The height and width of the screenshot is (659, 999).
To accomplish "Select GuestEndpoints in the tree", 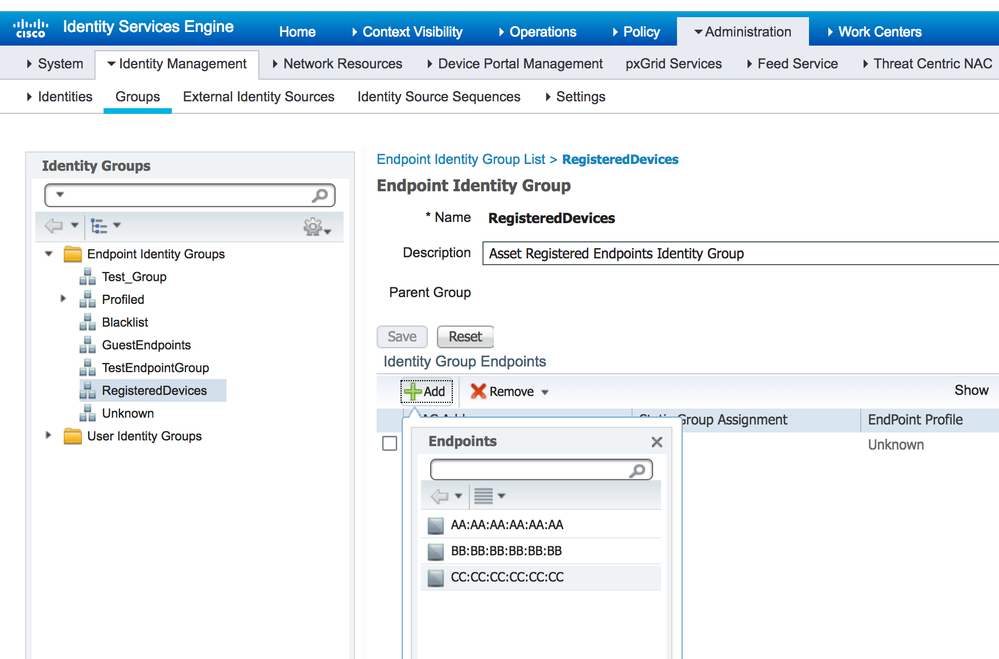I will click(x=147, y=345).
